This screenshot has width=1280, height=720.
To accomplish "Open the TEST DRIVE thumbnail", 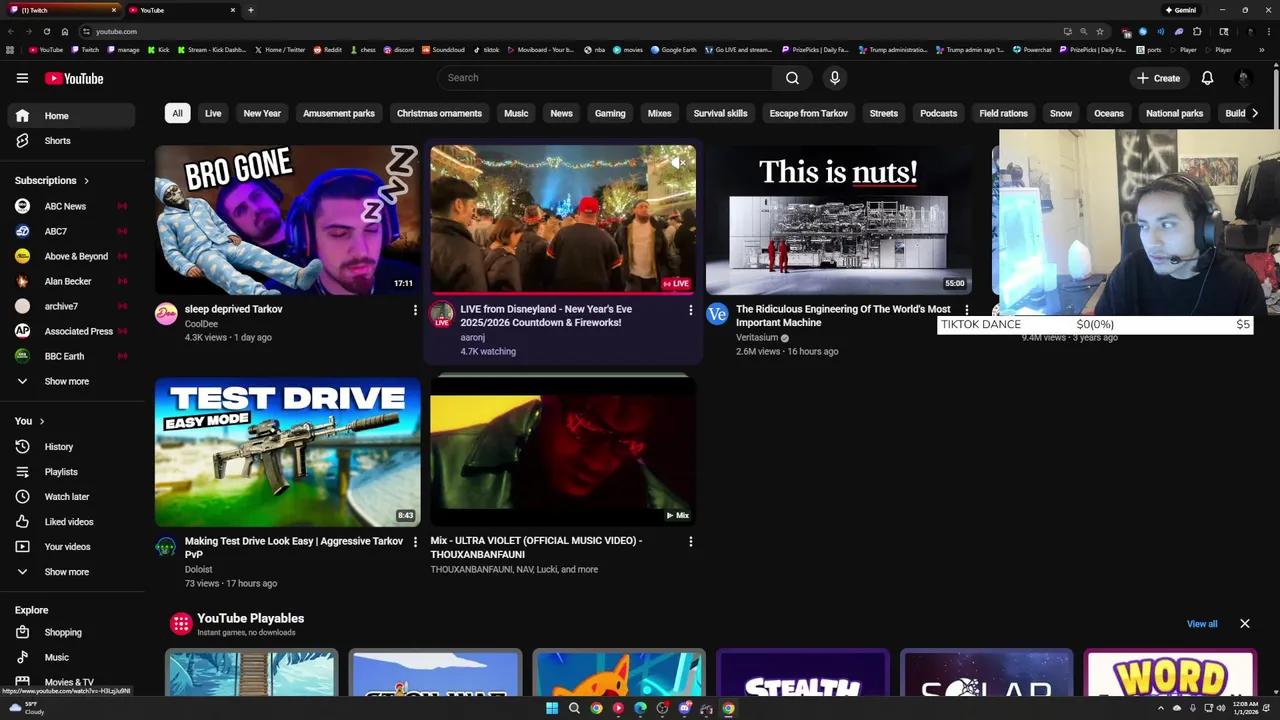I will pyautogui.click(x=288, y=452).
